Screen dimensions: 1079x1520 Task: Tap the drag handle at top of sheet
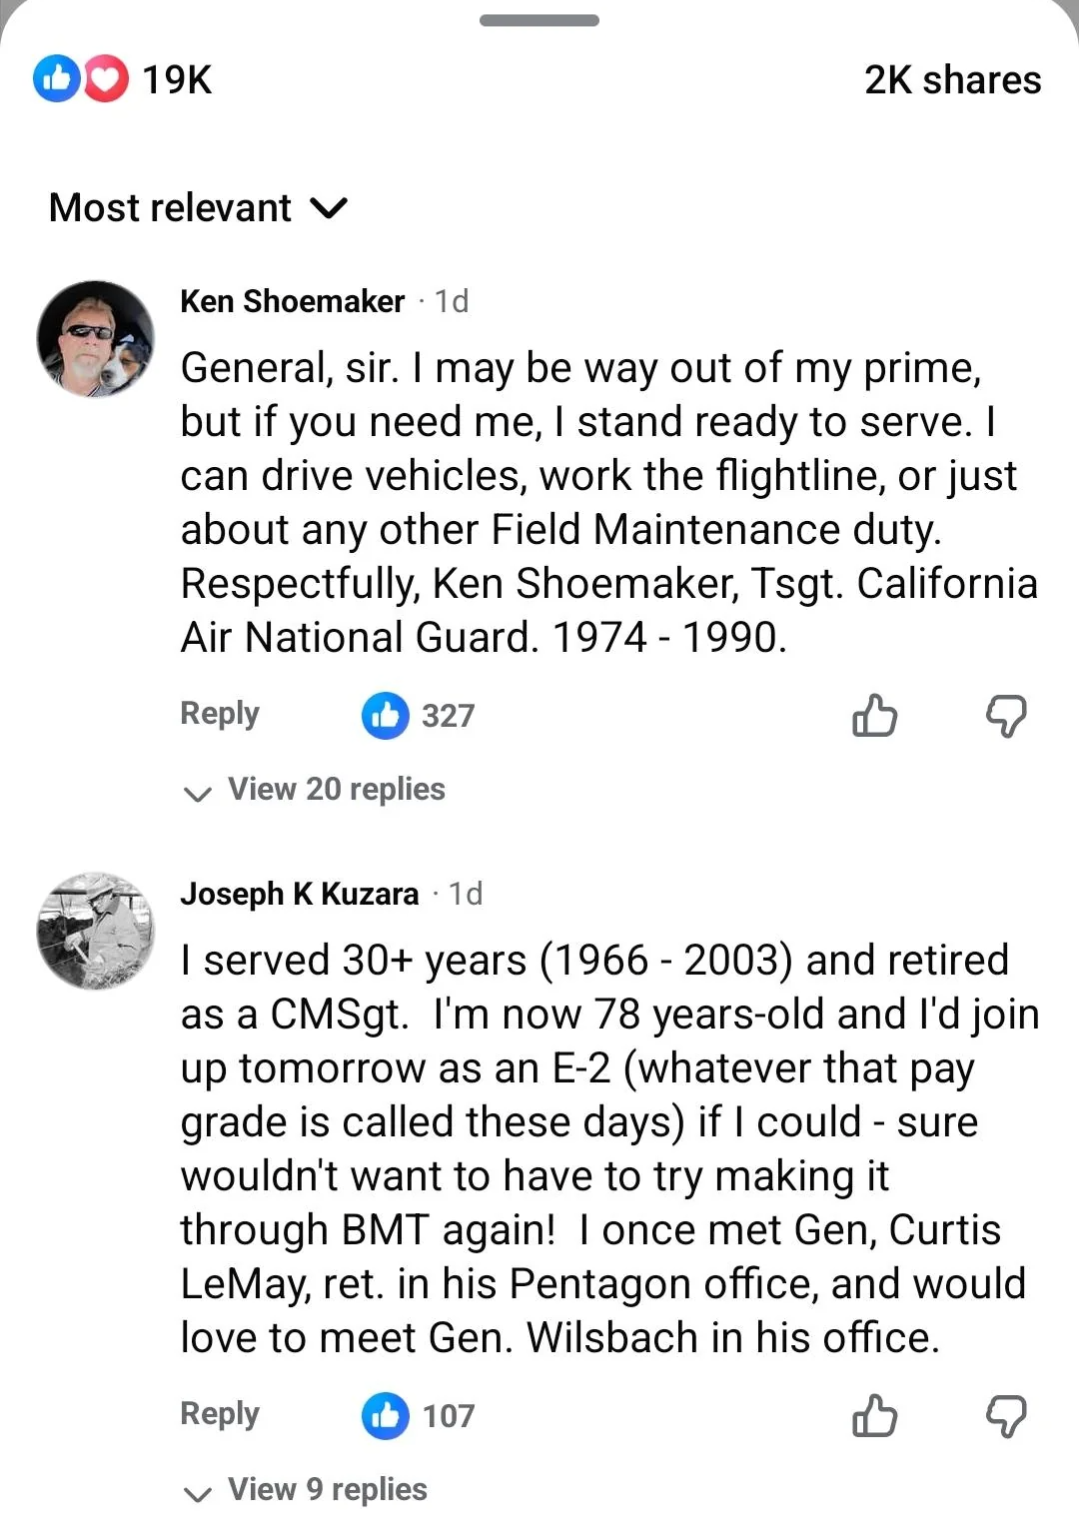(x=539, y=20)
